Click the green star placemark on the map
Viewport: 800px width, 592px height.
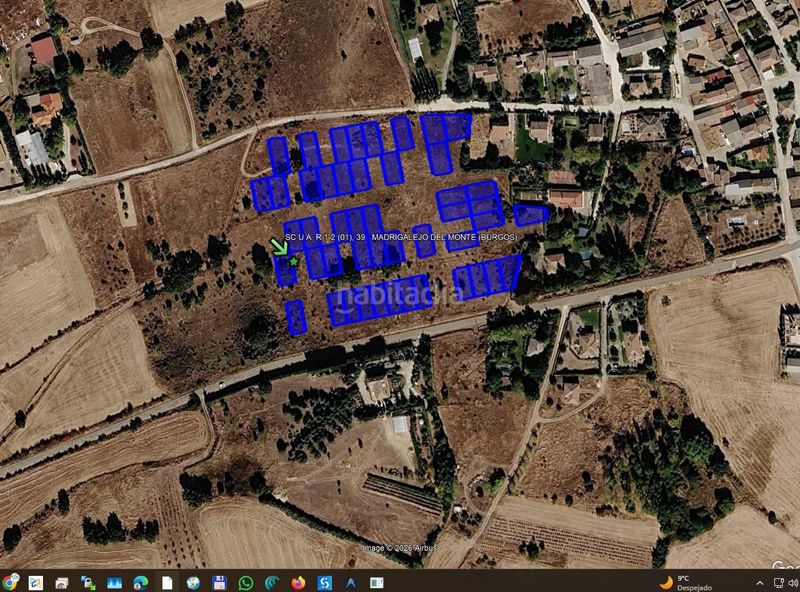[294, 261]
